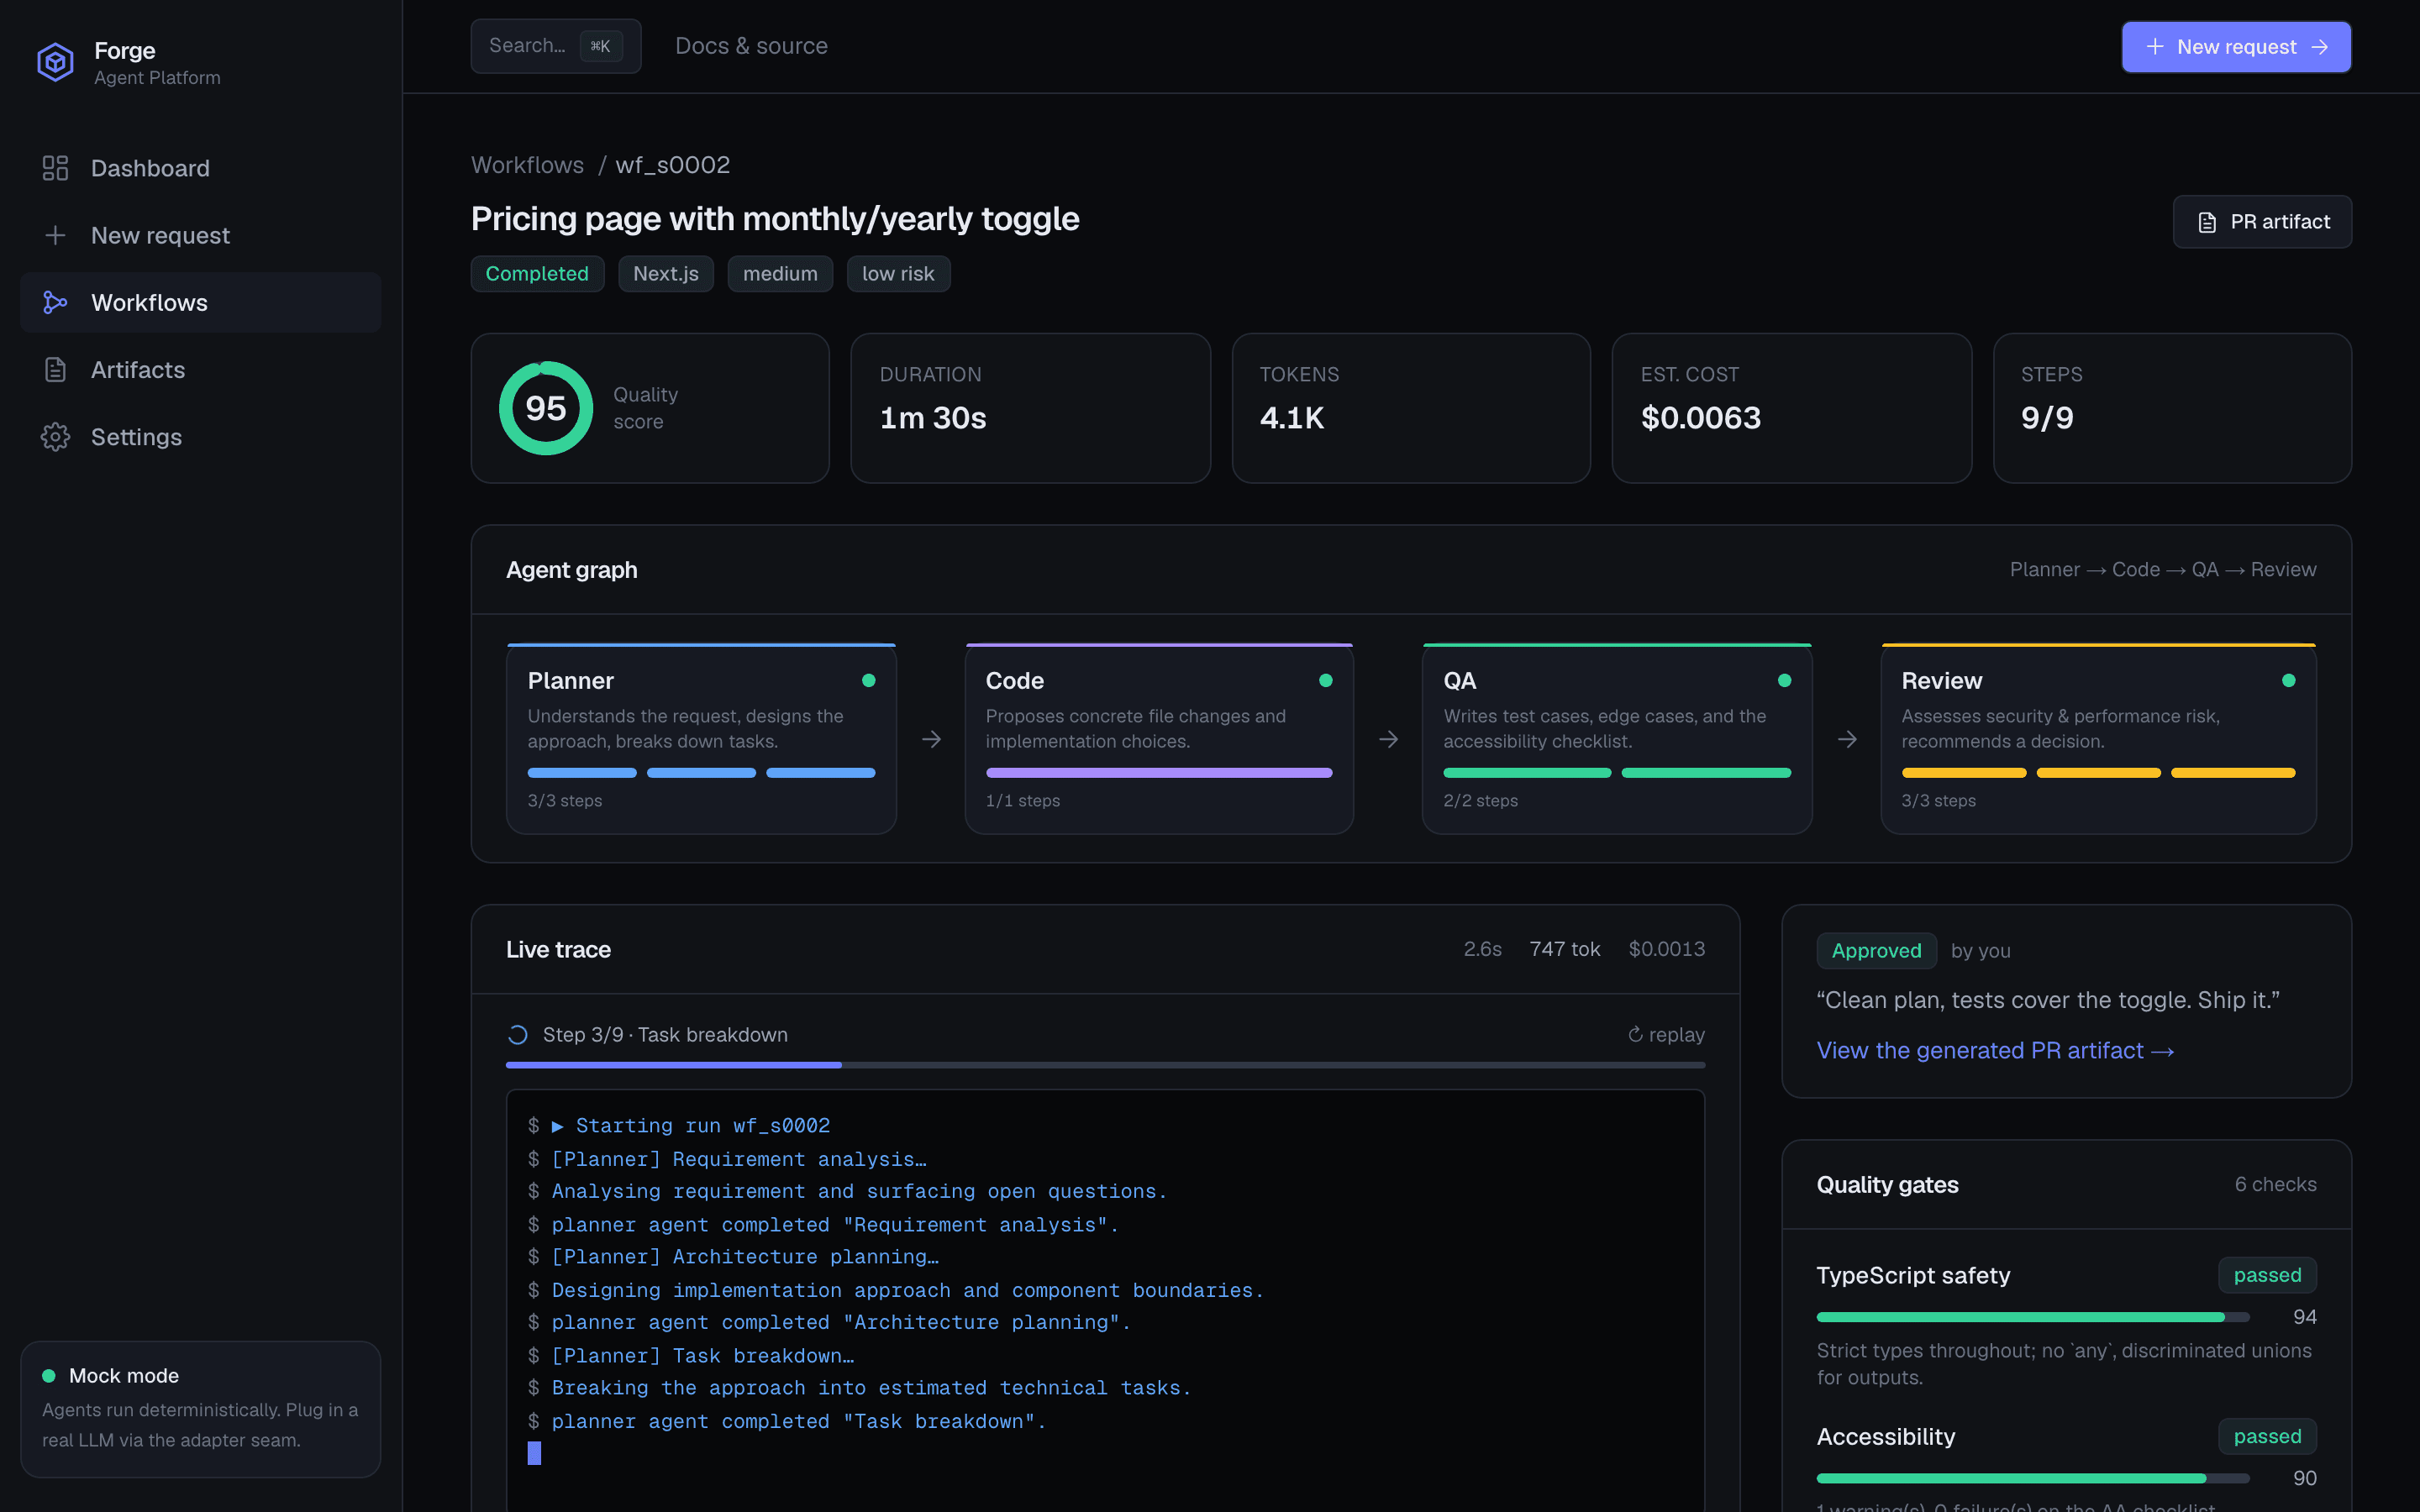The height and width of the screenshot is (1512, 2420).
Task: Click the Workflows branch icon in sidebar
Action: pos(55,302)
